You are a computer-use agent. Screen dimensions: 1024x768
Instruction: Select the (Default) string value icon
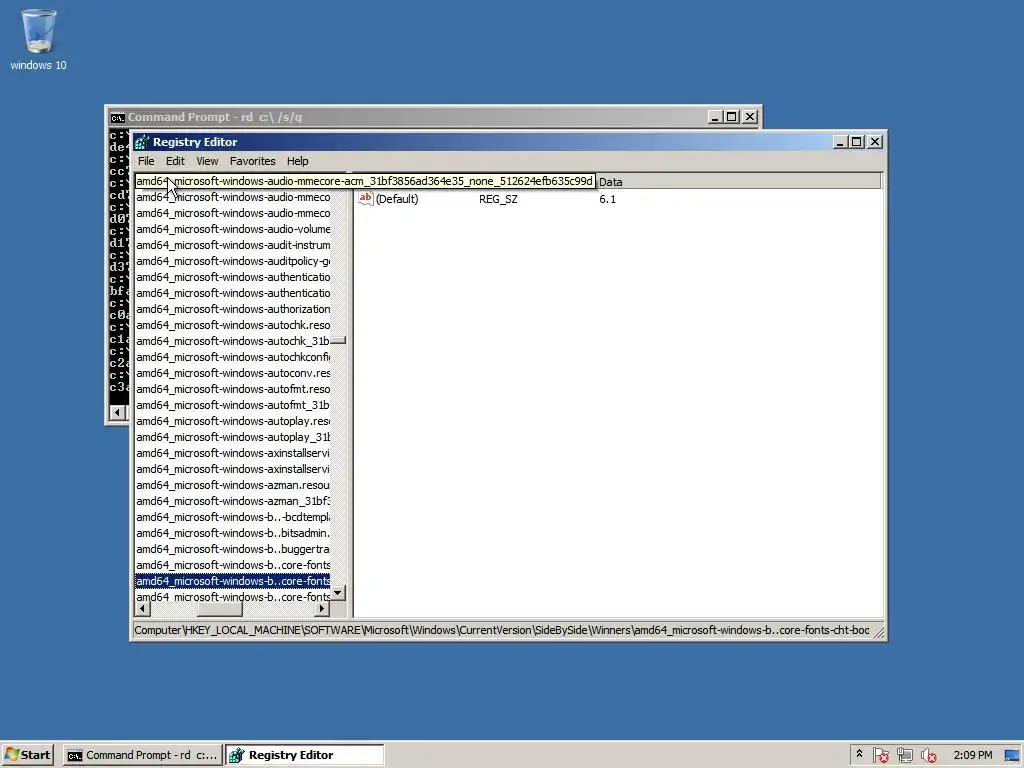[x=366, y=199]
